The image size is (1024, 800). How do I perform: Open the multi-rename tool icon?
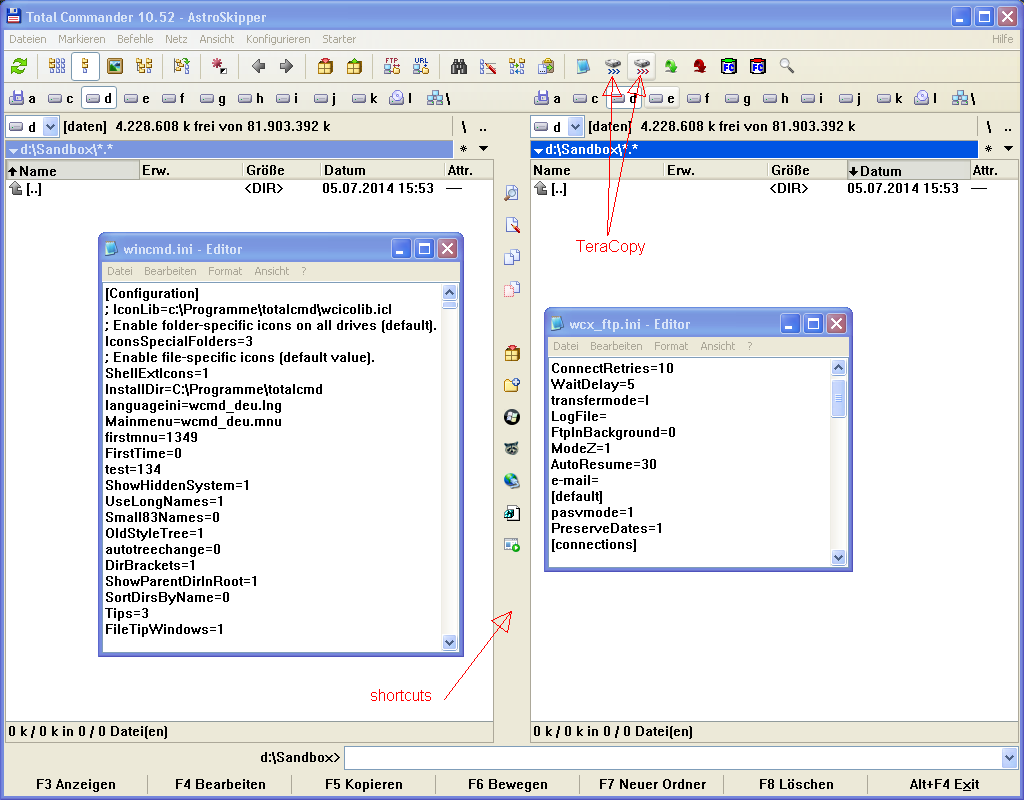point(488,66)
